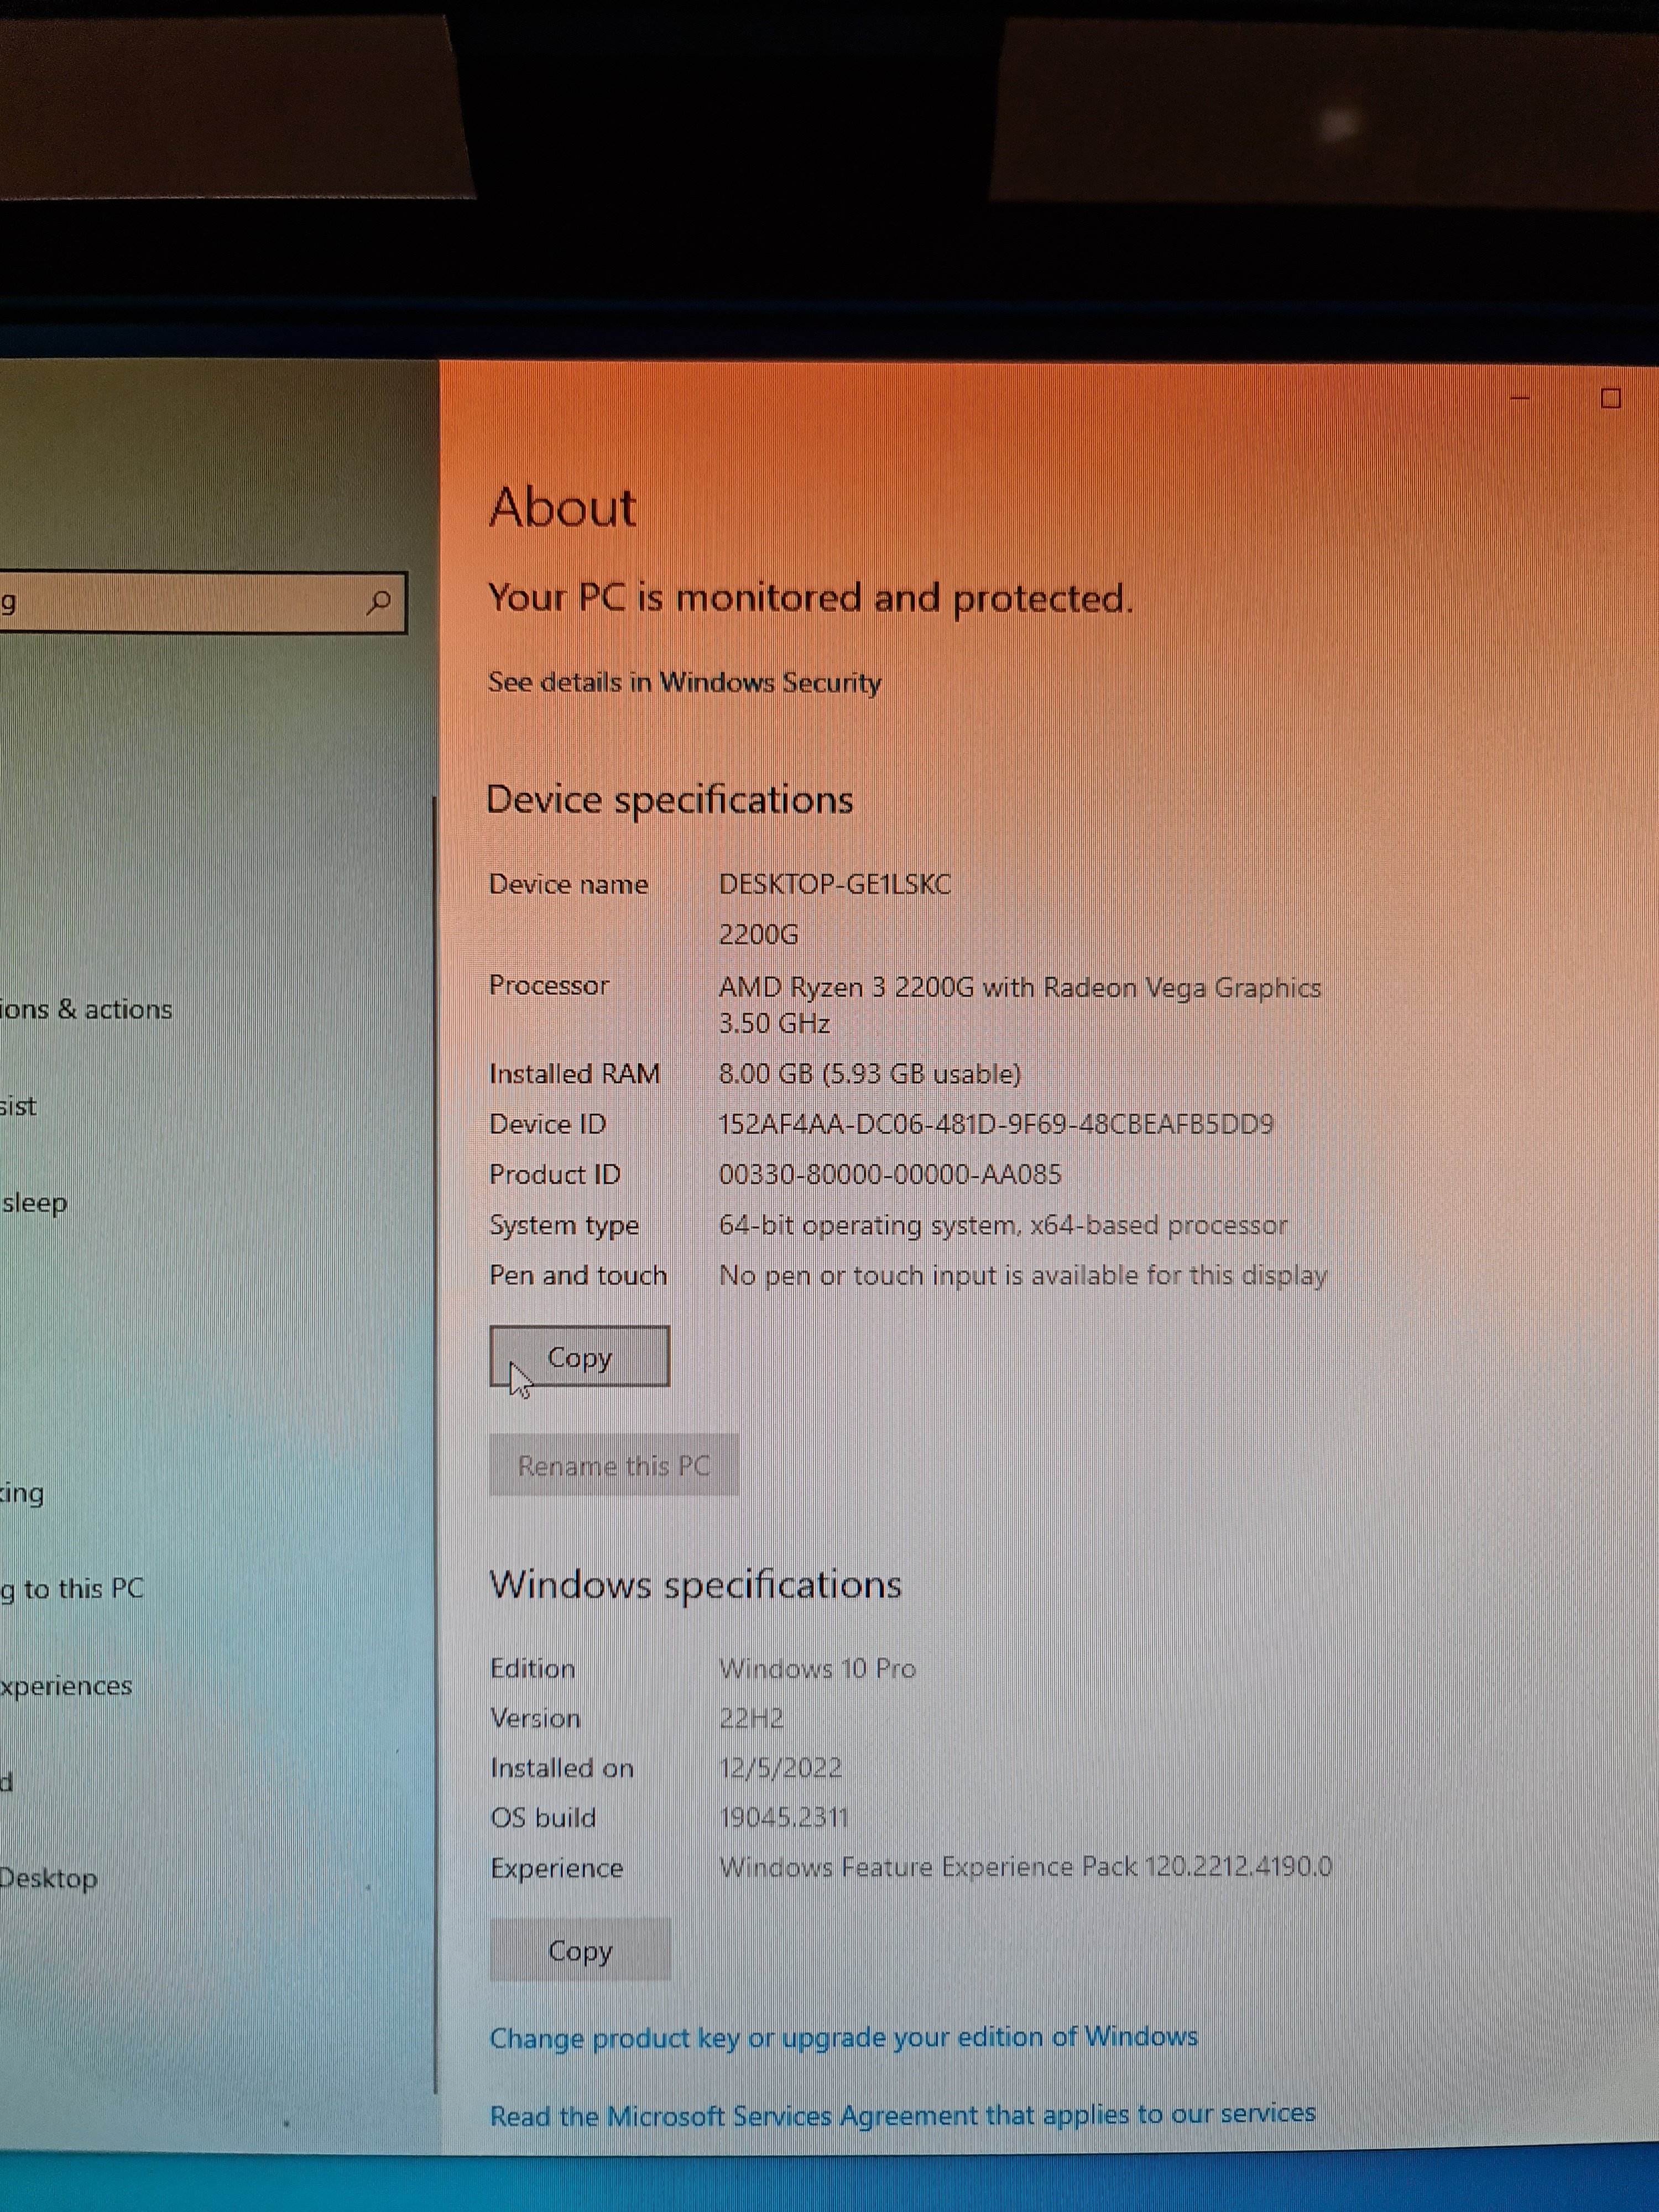Go to Power & sleep settings
1659x2212 pixels.
pos(34,1202)
